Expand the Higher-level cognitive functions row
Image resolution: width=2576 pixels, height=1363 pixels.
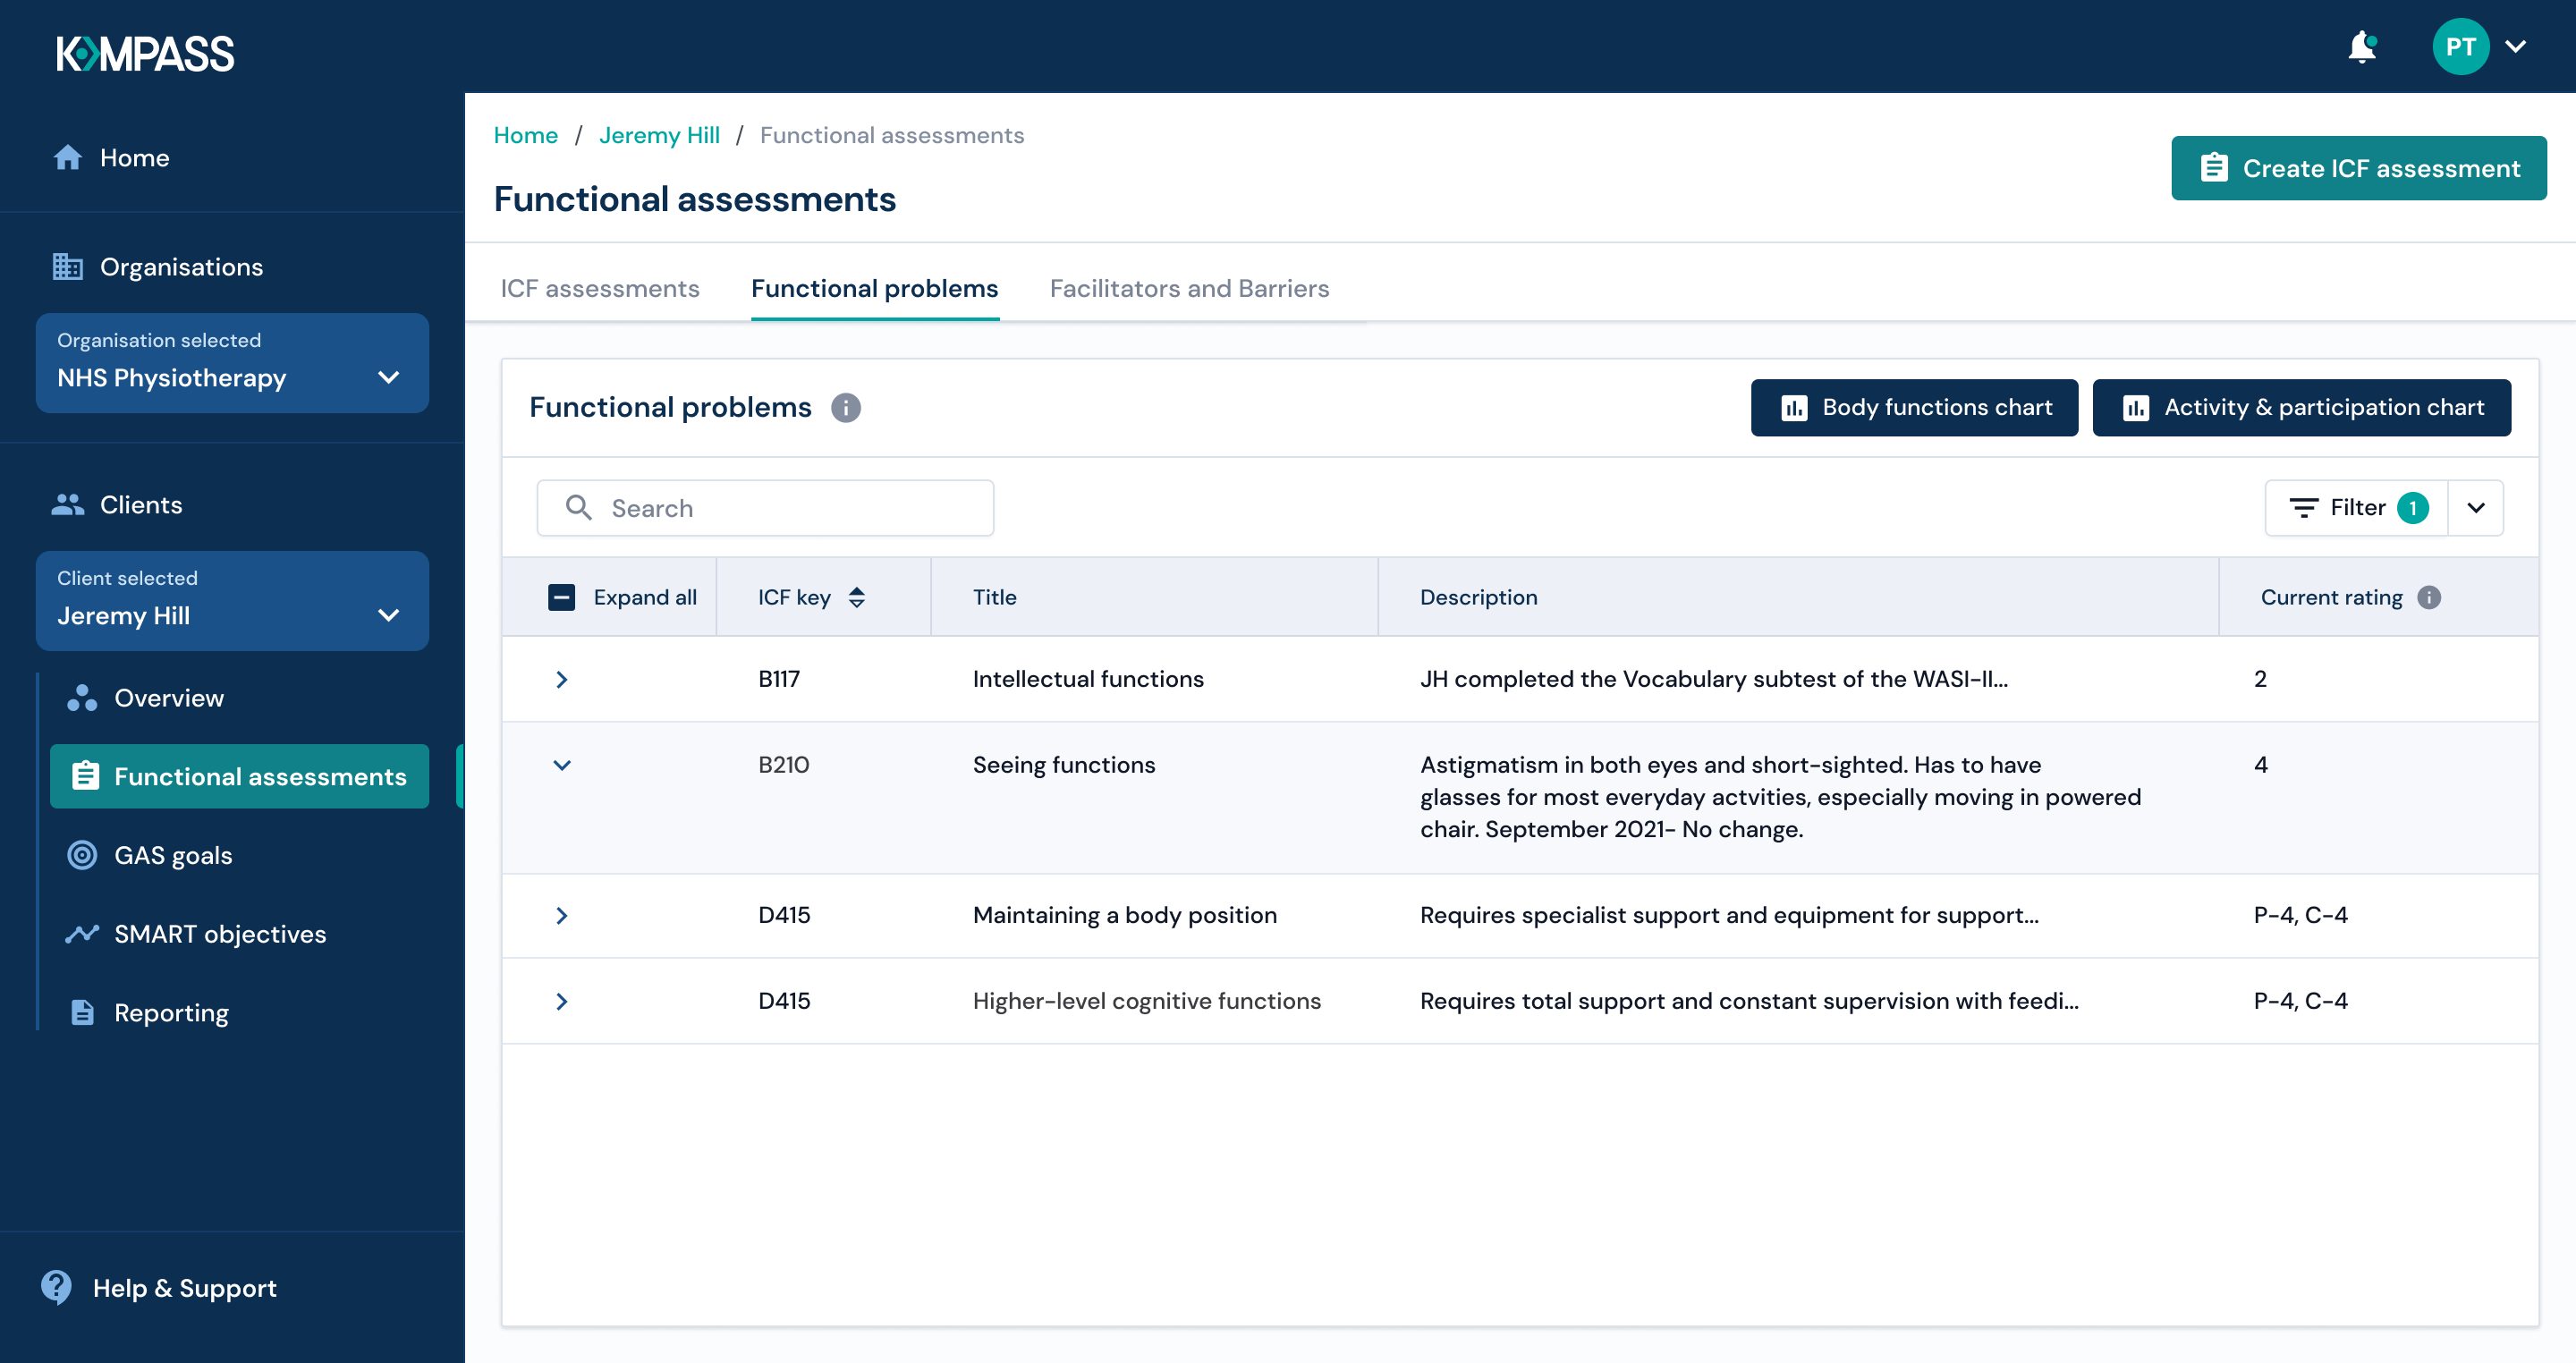[562, 1001]
